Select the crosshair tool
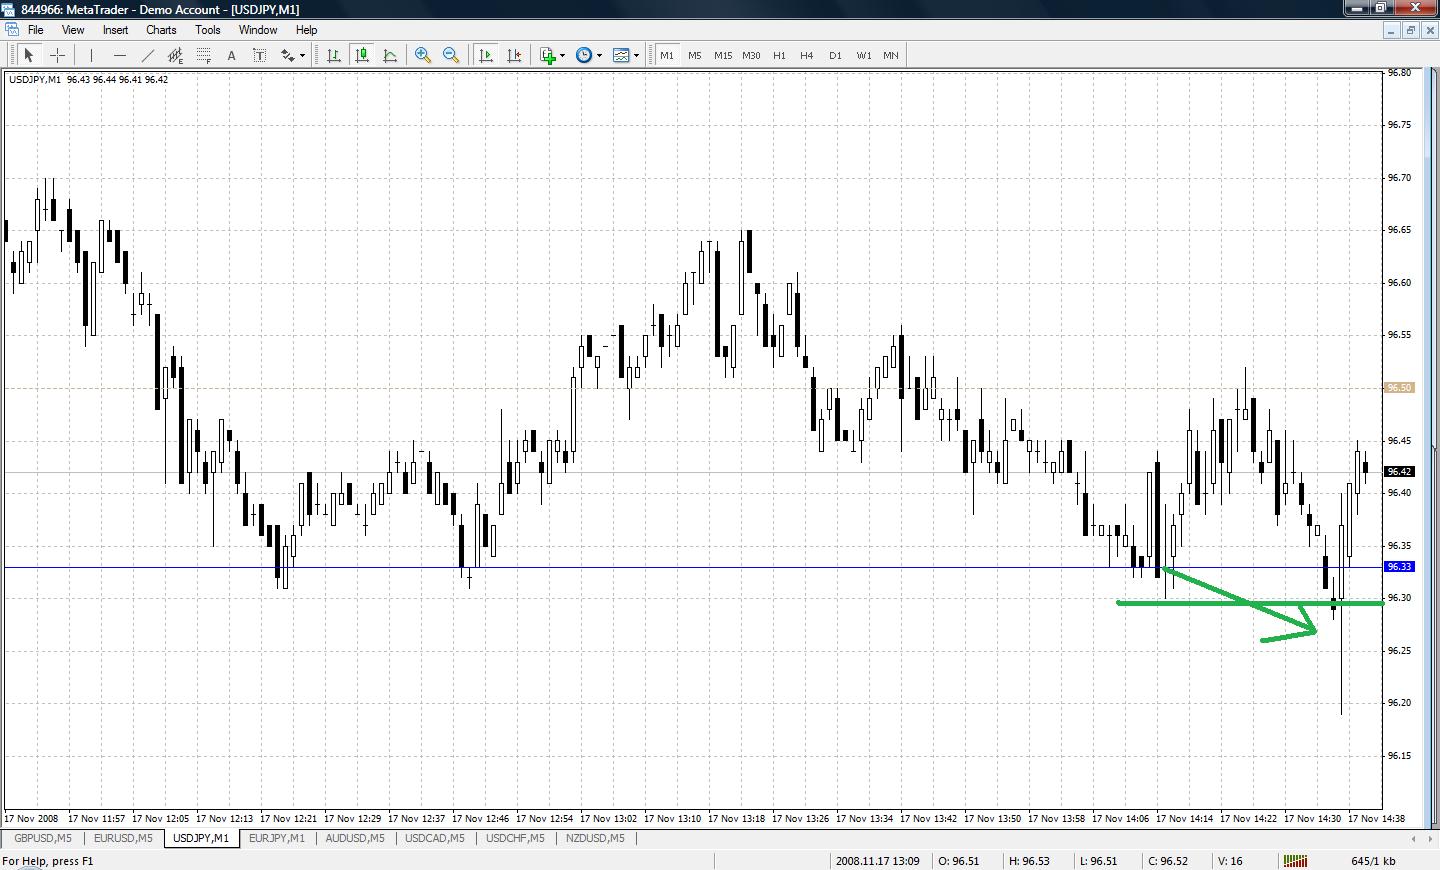1440x870 pixels. 58,56
